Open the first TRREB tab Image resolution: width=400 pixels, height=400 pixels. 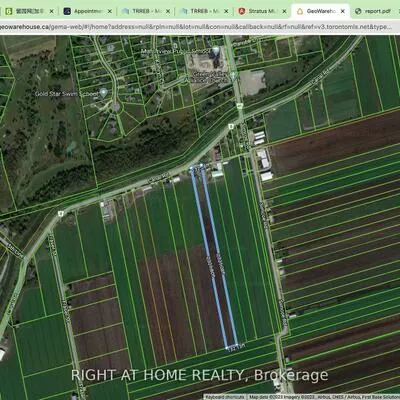(x=147, y=11)
